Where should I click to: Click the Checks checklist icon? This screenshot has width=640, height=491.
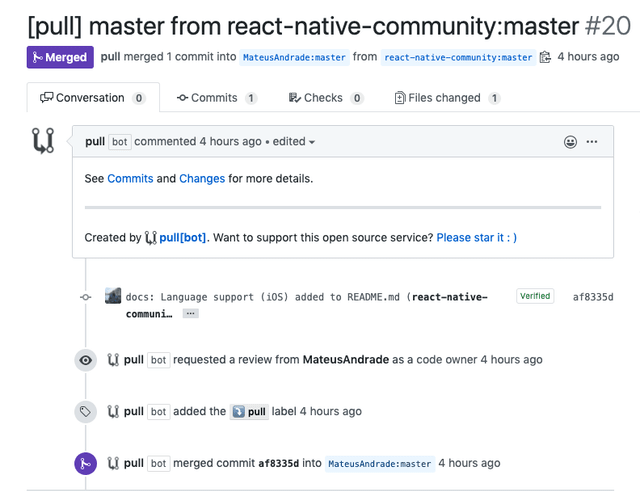(x=295, y=98)
